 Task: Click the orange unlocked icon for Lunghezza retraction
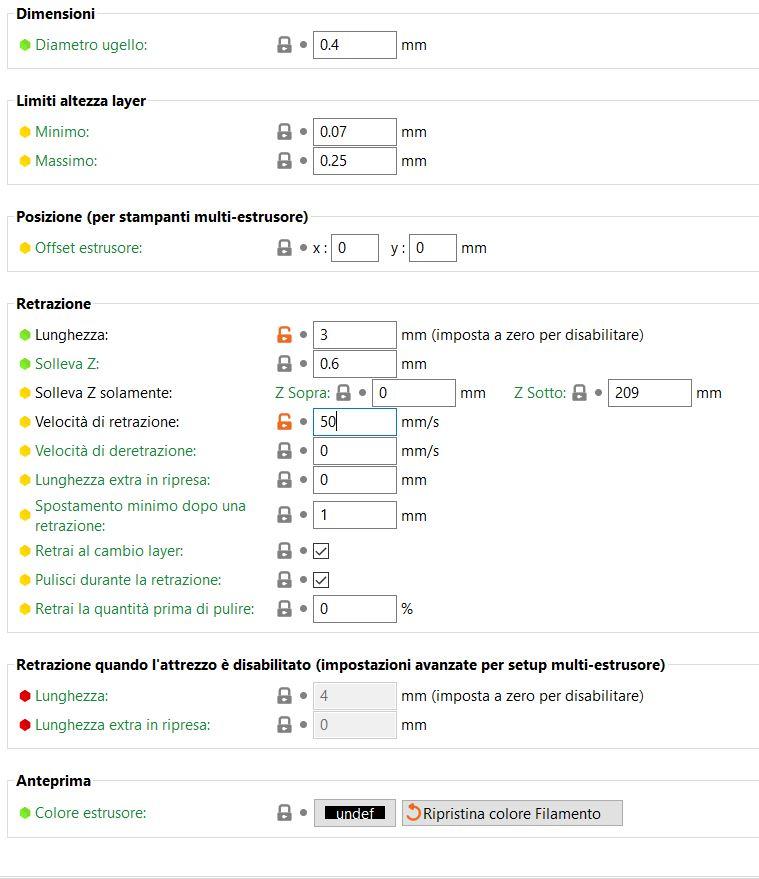(x=284, y=335)
